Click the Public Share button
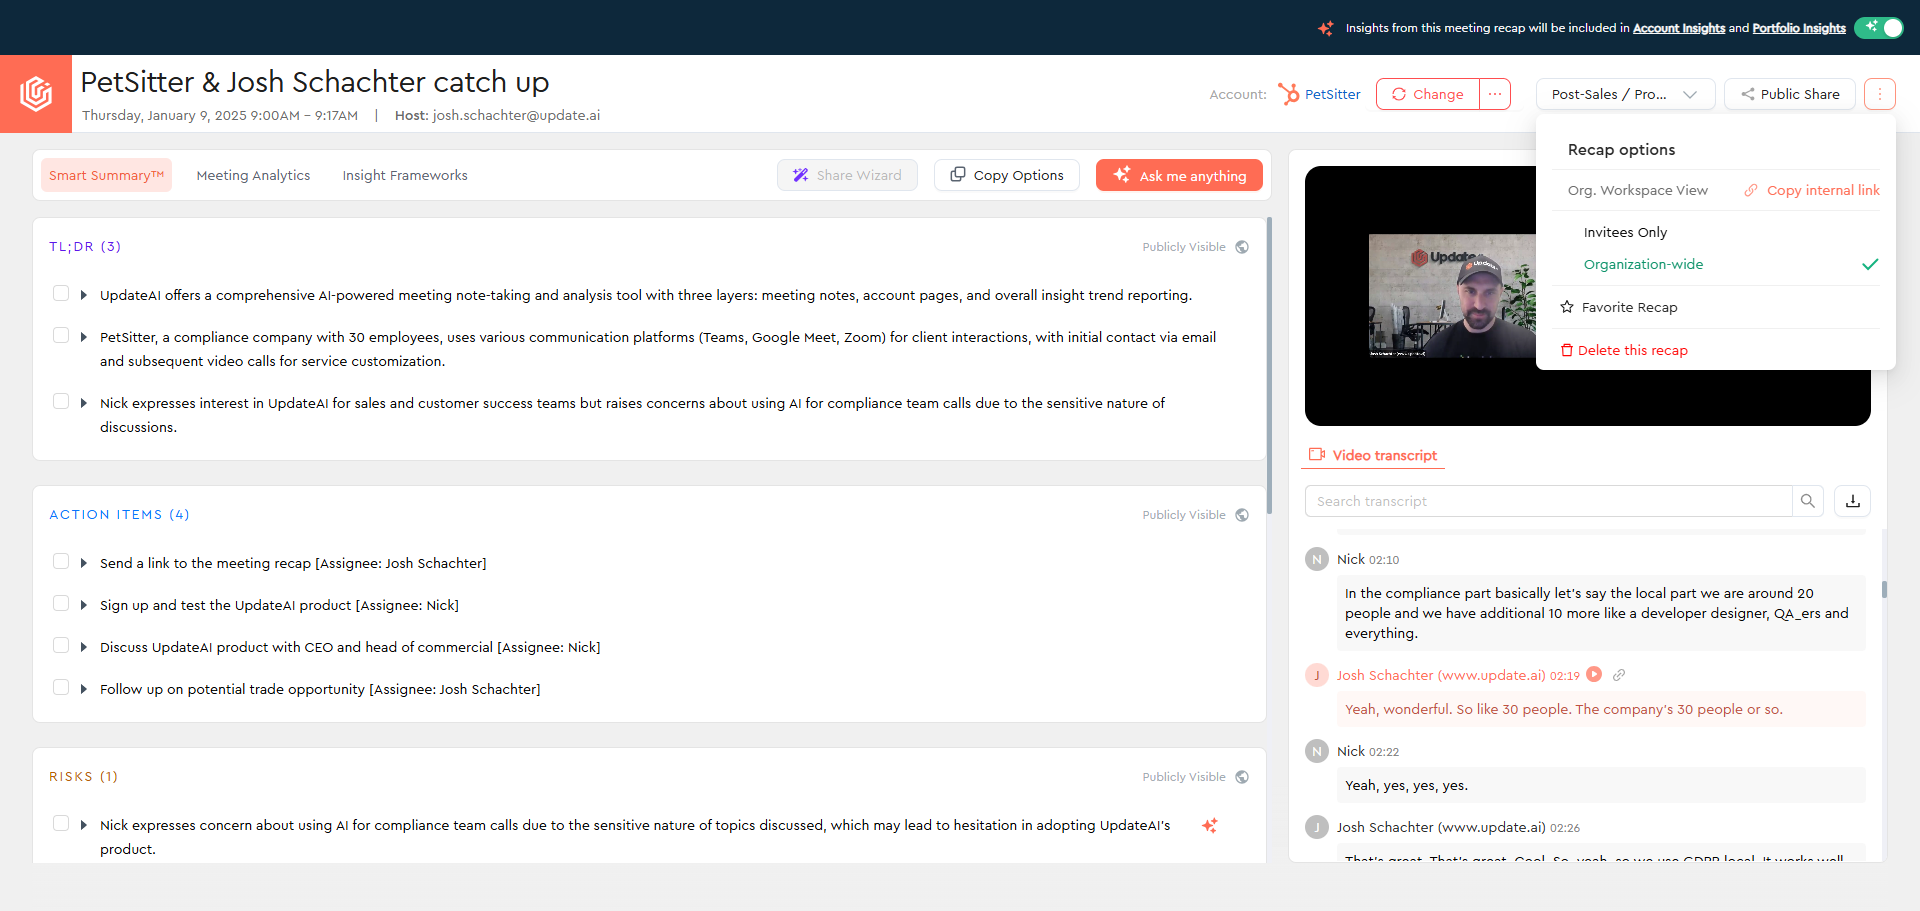1920x911 pixels. coord(1790,94)
